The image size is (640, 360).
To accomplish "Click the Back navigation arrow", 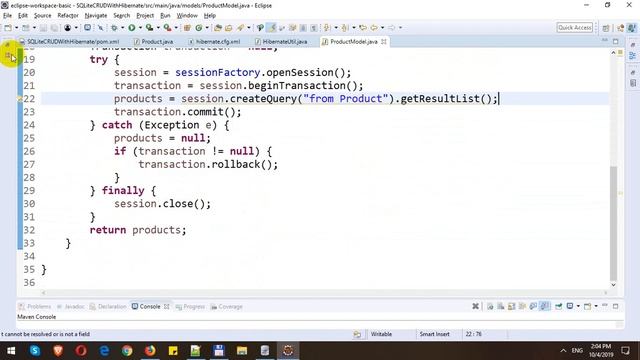I will click(373, 28).
